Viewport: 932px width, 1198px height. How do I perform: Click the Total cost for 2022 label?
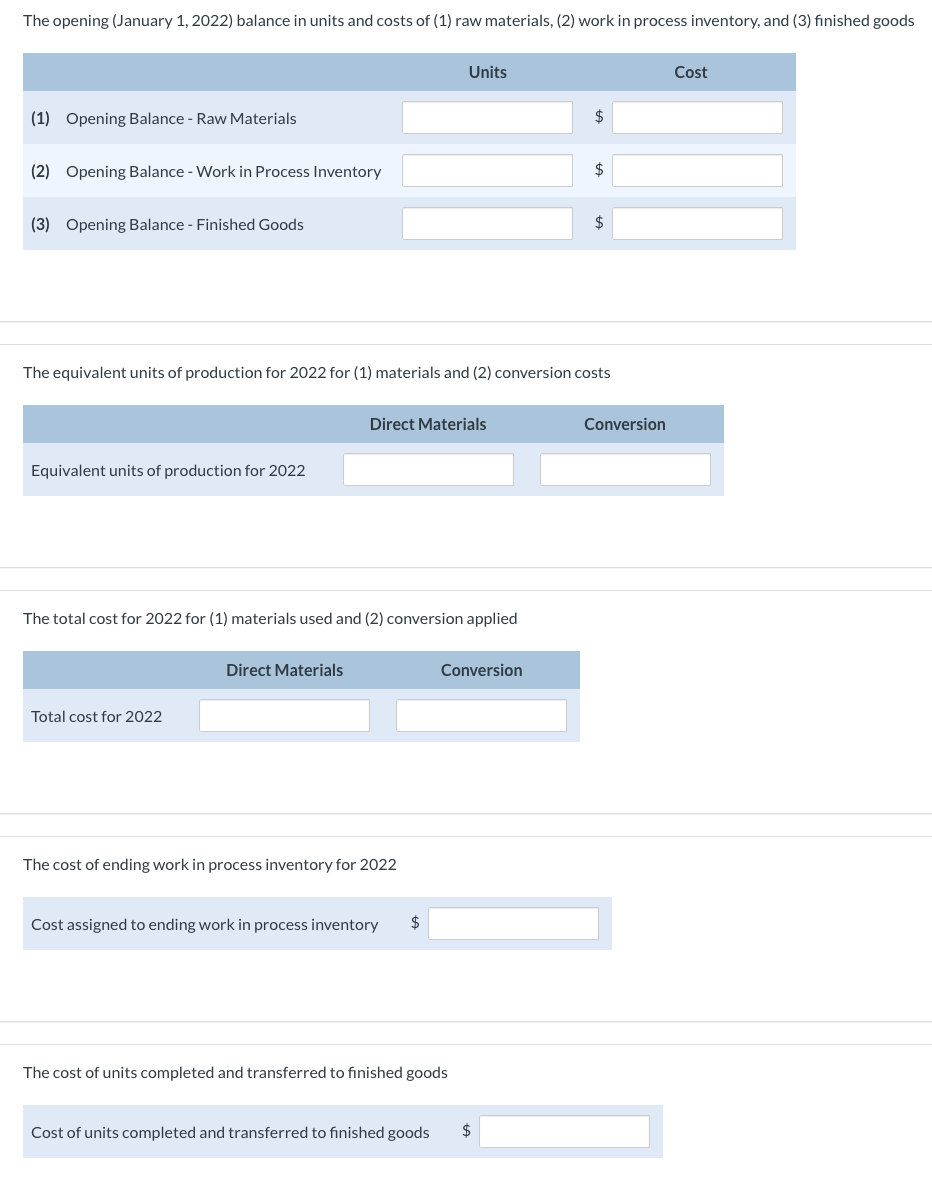96,715
